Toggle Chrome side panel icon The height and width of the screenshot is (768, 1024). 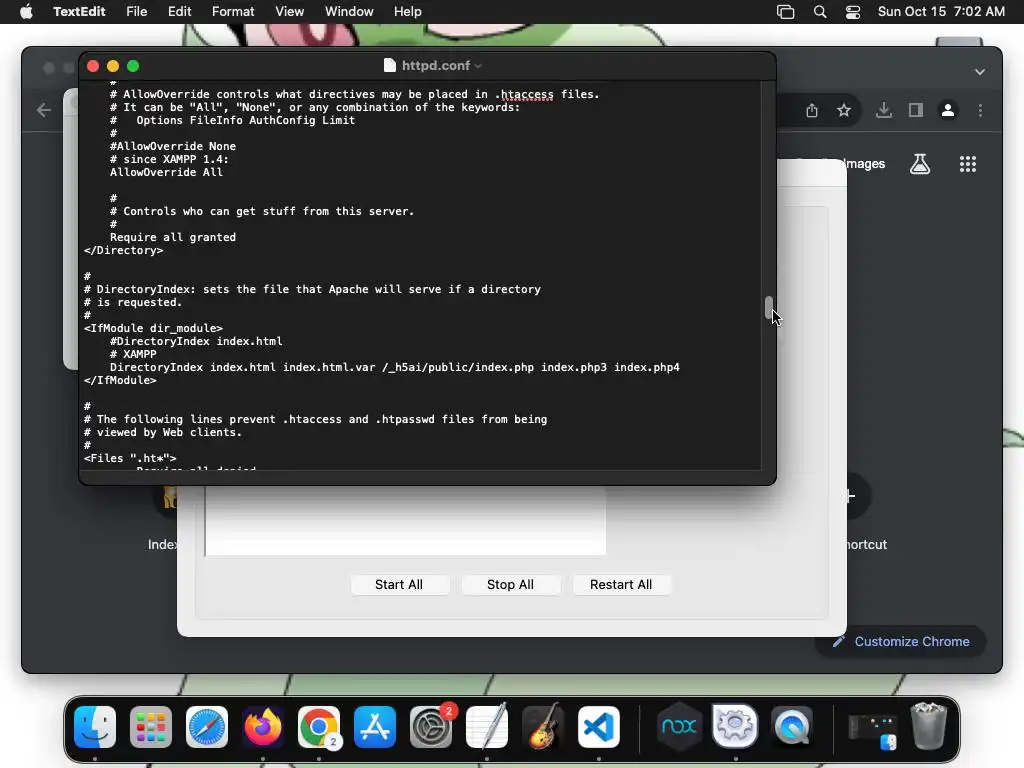tap(916, 110)
